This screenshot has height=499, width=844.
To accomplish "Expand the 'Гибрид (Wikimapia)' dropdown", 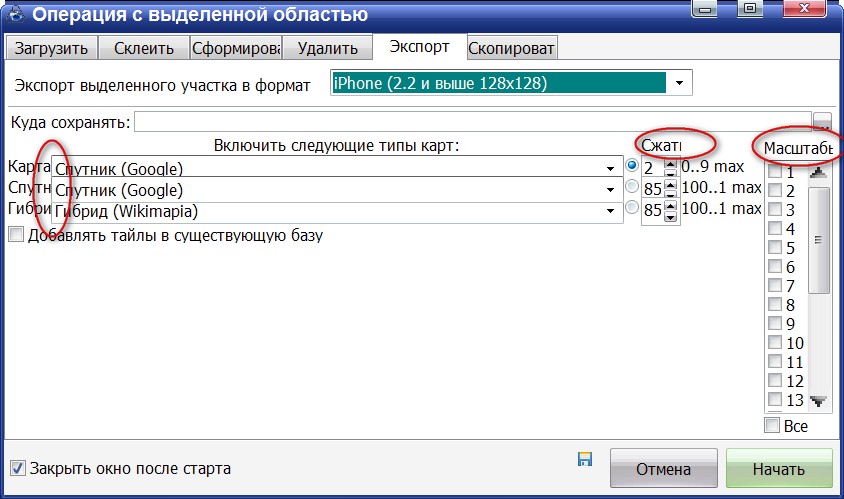I will [x=609, y=211].
